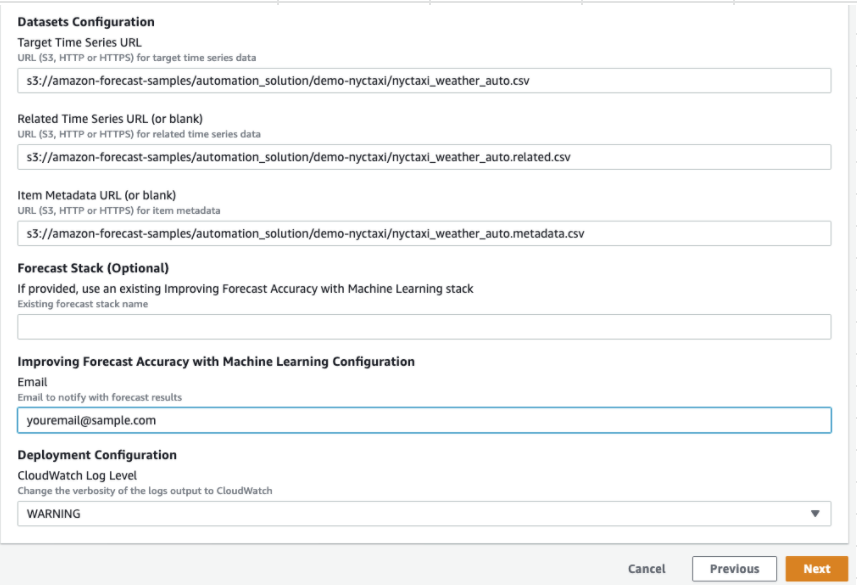Cancel the stack configuration

click(647, 568)
